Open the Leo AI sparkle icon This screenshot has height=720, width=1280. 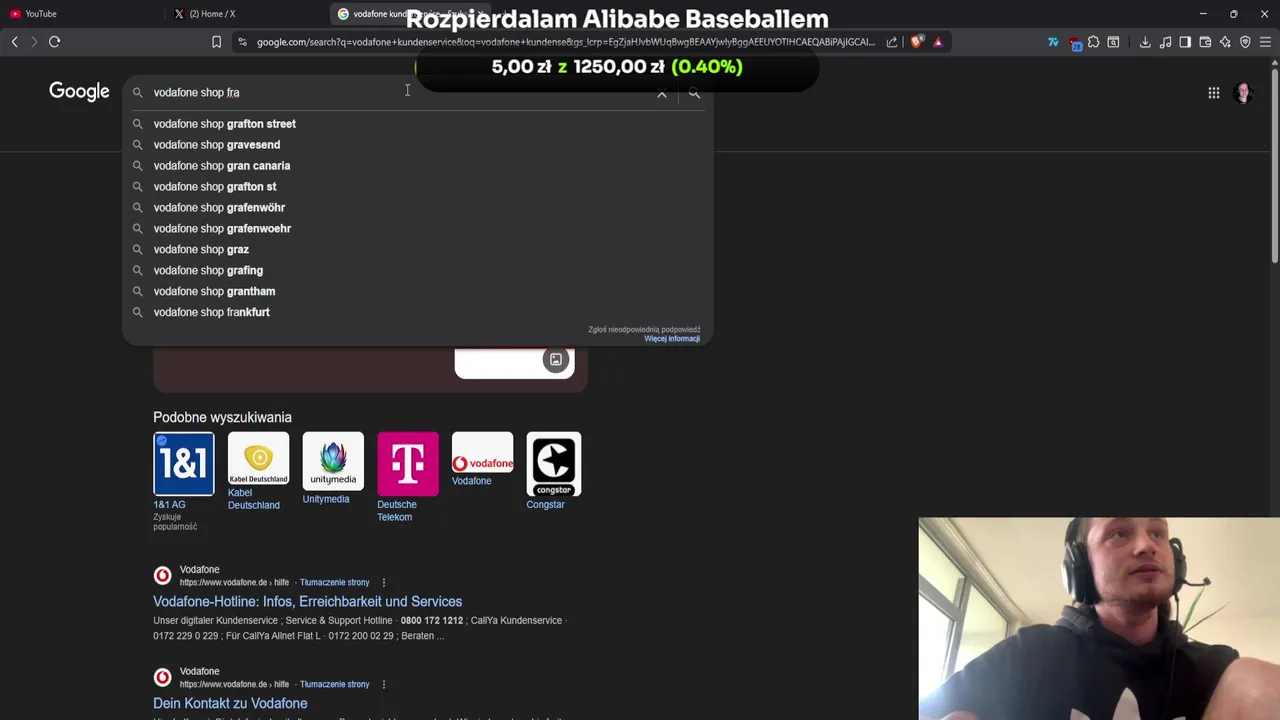coord(1225,42)
